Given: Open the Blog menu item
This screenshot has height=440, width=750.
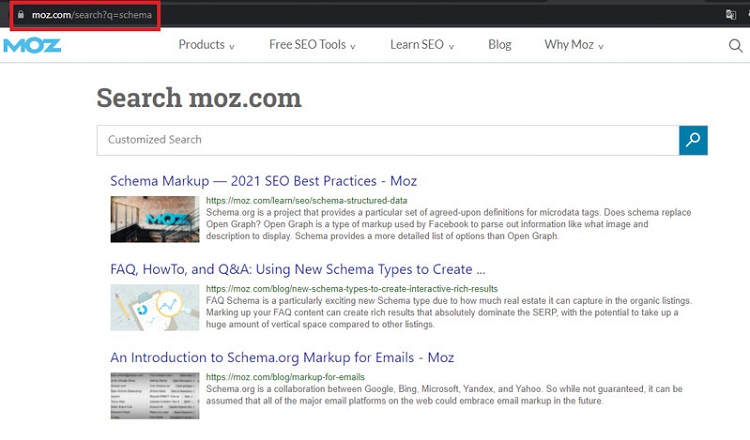Looking at the screenshot, I should pos(500,45).
